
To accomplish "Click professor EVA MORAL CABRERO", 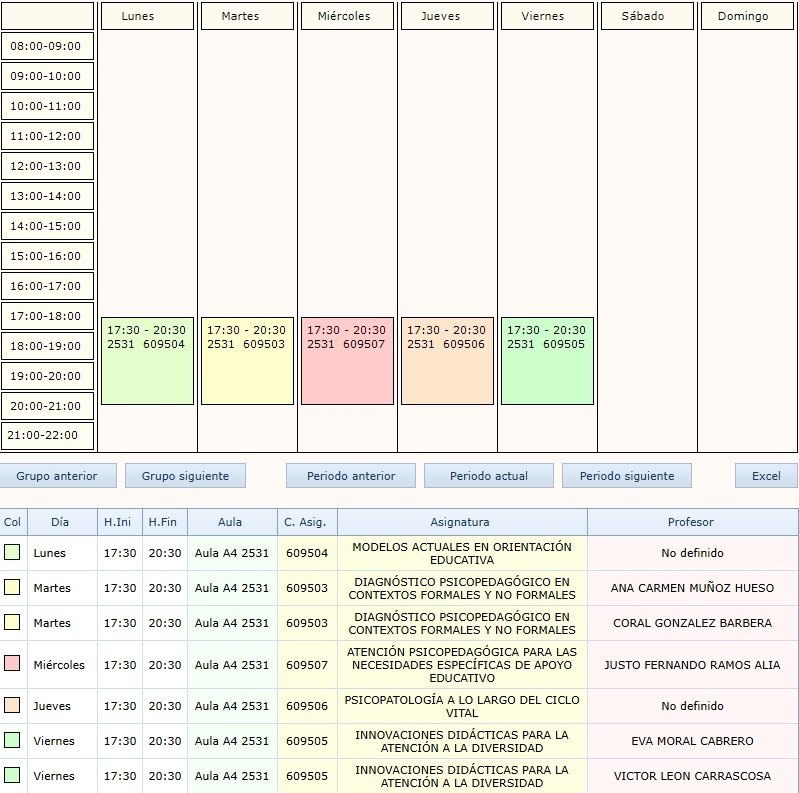I will 693,741.
